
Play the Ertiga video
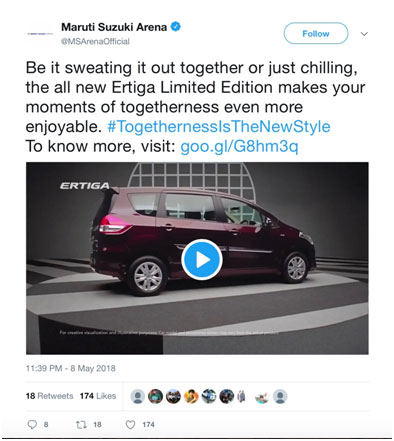coord(202,259)
